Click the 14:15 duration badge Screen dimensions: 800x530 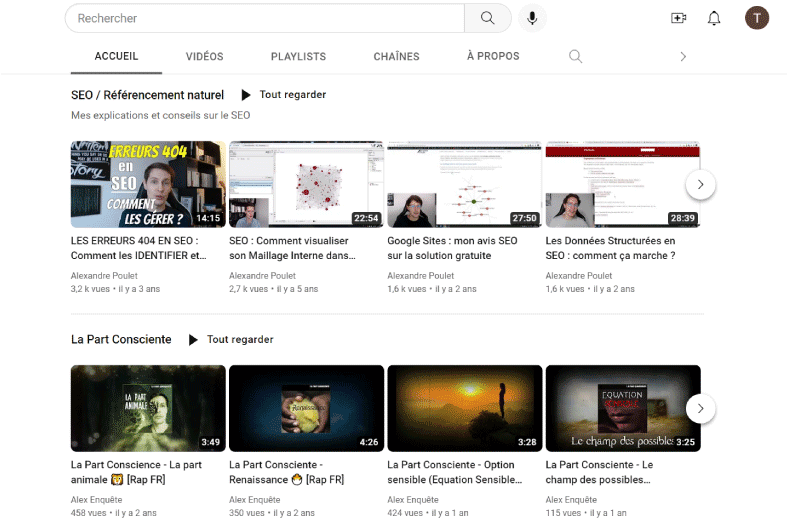point(208,218)
